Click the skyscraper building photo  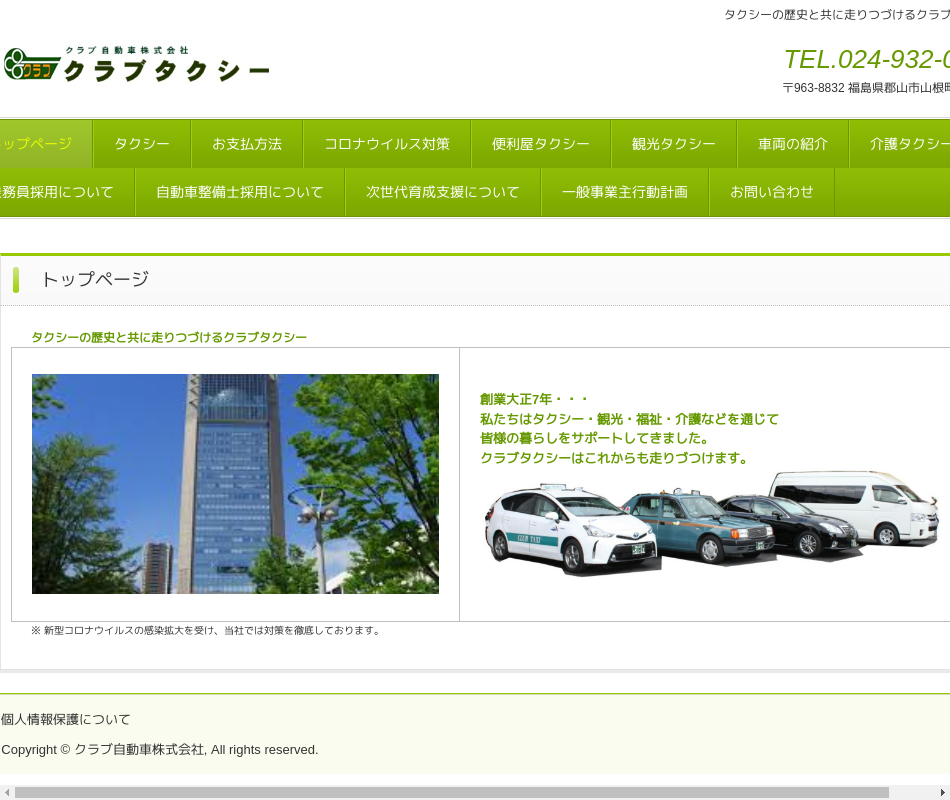pyautogui.click(x=235, y=484)
